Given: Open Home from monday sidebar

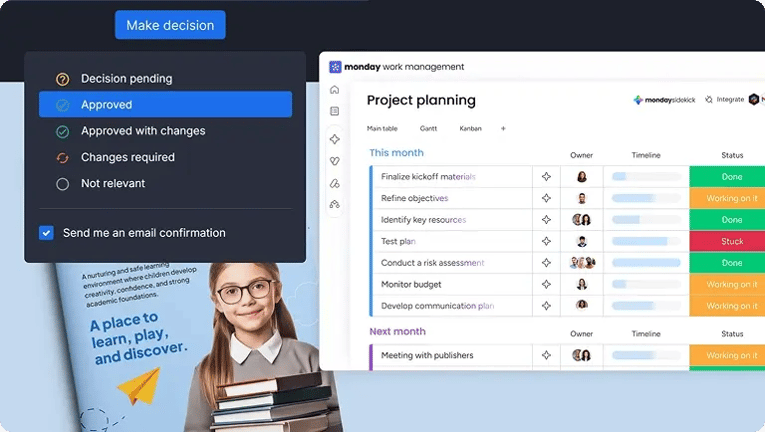Looking at the screenshot, I should (x=335, y=90).
